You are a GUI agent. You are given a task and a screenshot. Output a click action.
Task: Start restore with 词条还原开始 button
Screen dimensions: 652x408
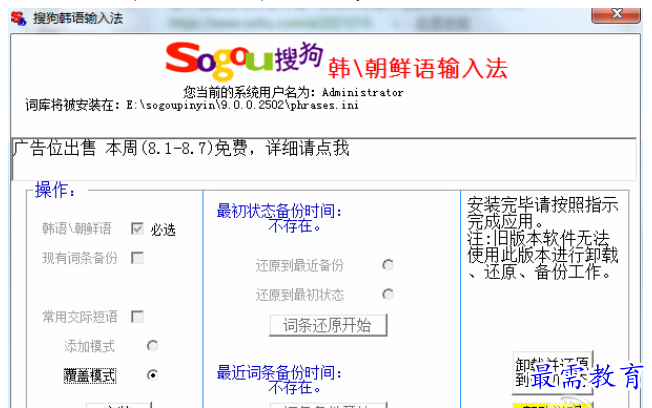(328, 325)
